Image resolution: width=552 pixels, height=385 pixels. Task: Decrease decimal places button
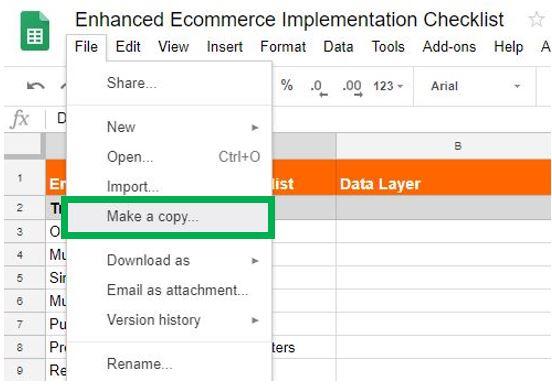click(x=319, y=87)
